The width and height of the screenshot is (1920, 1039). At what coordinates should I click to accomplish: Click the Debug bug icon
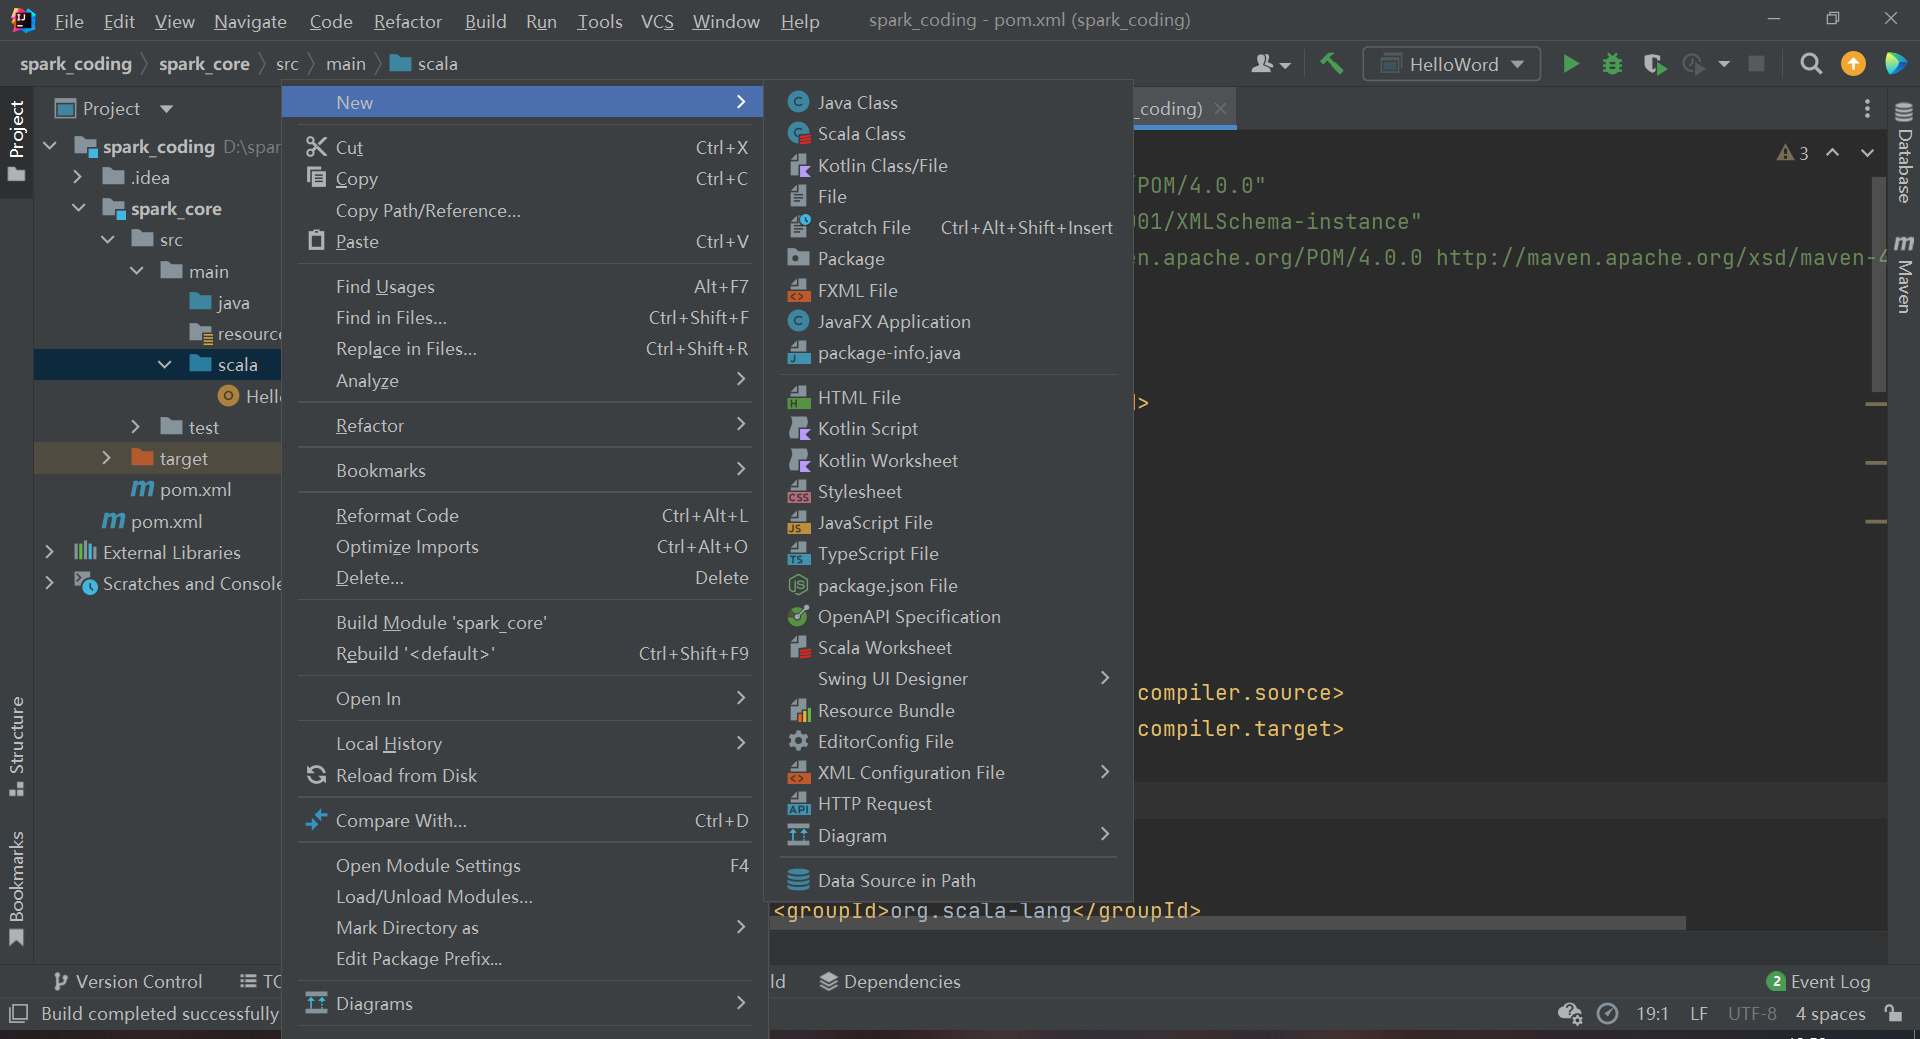(1612, 64)
